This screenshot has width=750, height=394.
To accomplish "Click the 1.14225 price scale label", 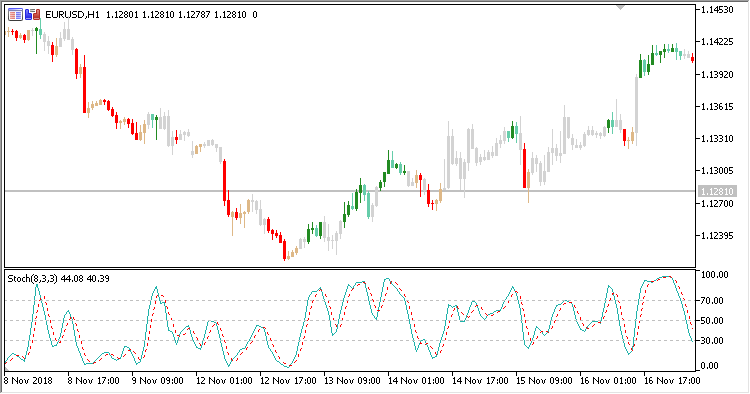I will click(x=717, y=42).
